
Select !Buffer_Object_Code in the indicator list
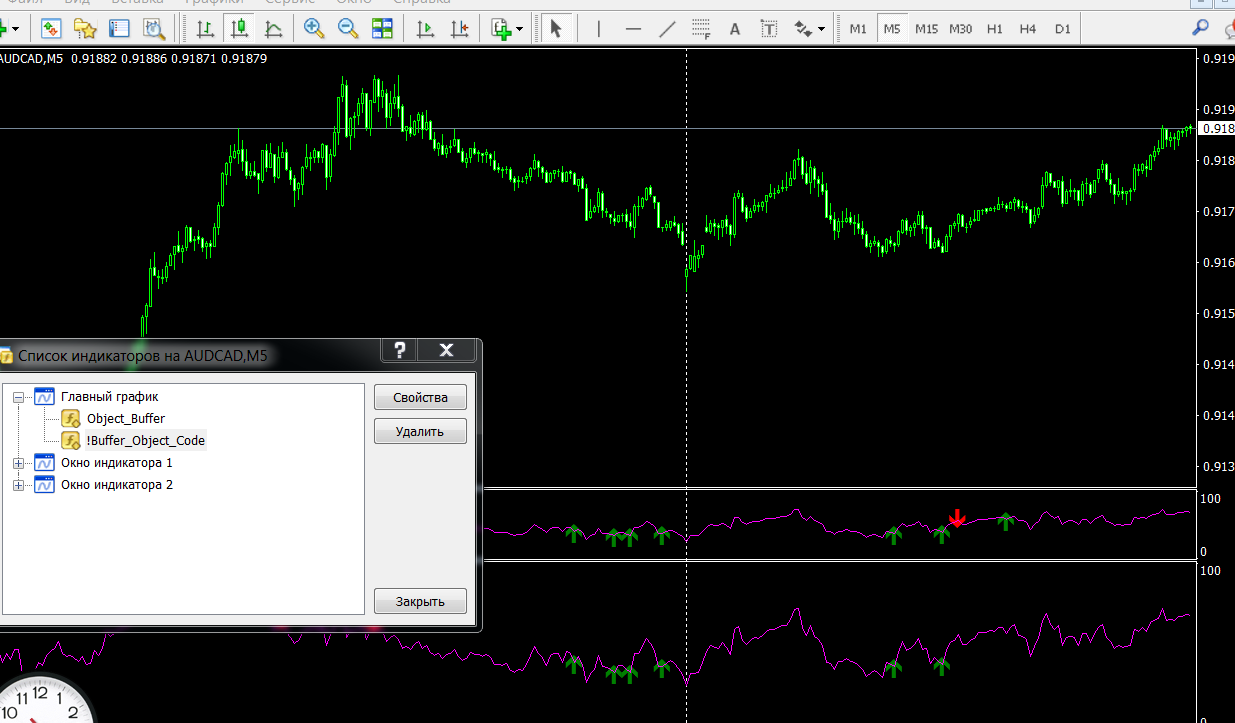(x=146, y=441)
